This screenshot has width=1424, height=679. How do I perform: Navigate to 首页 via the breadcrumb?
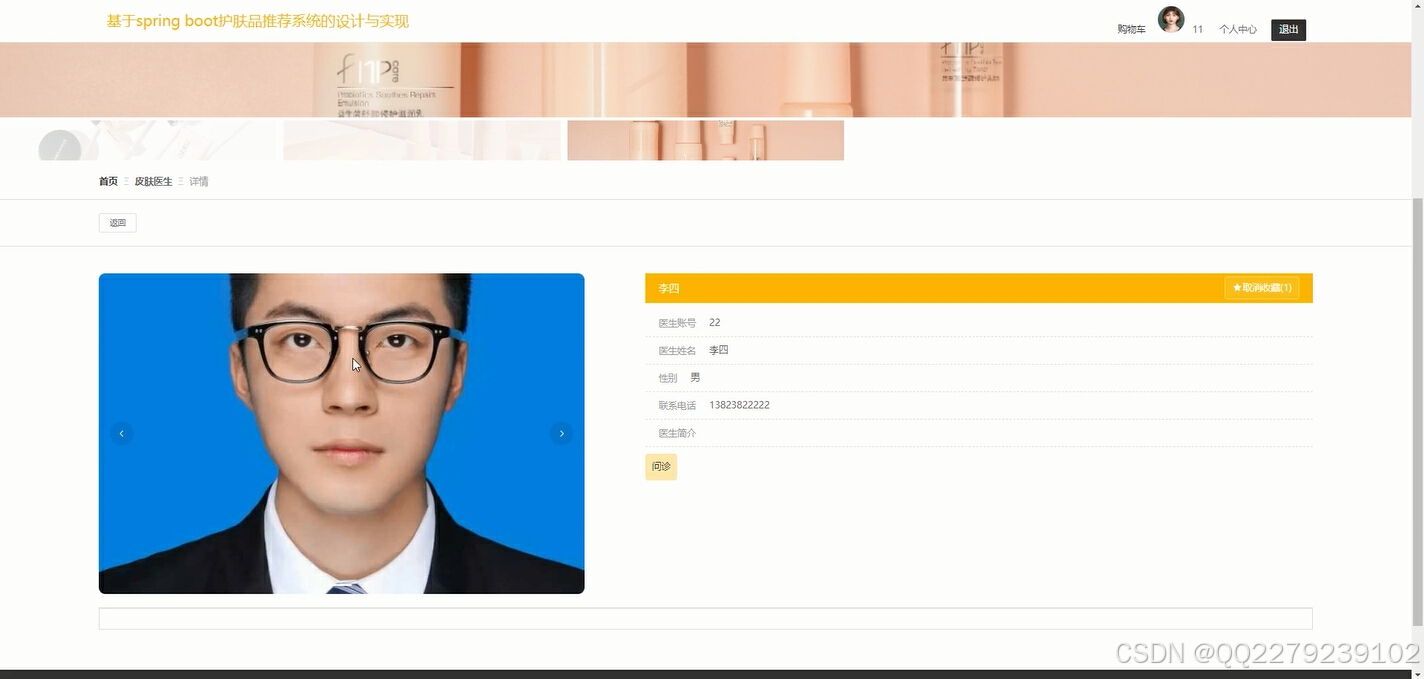pos(108,181)
